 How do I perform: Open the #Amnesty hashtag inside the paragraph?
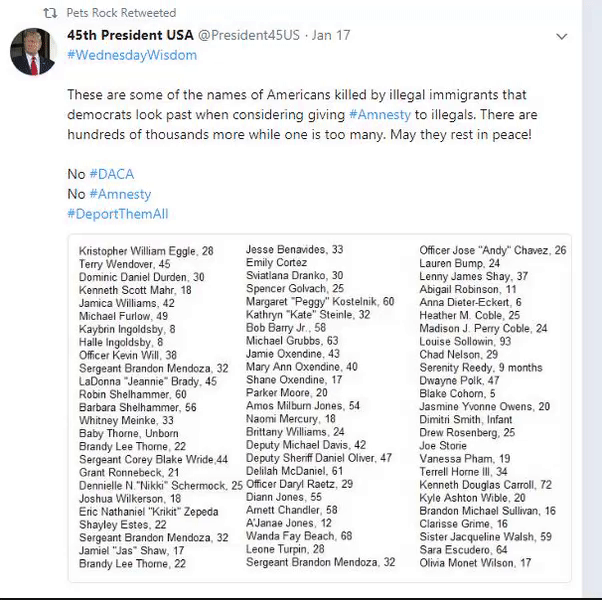click(x=380, y=115)
